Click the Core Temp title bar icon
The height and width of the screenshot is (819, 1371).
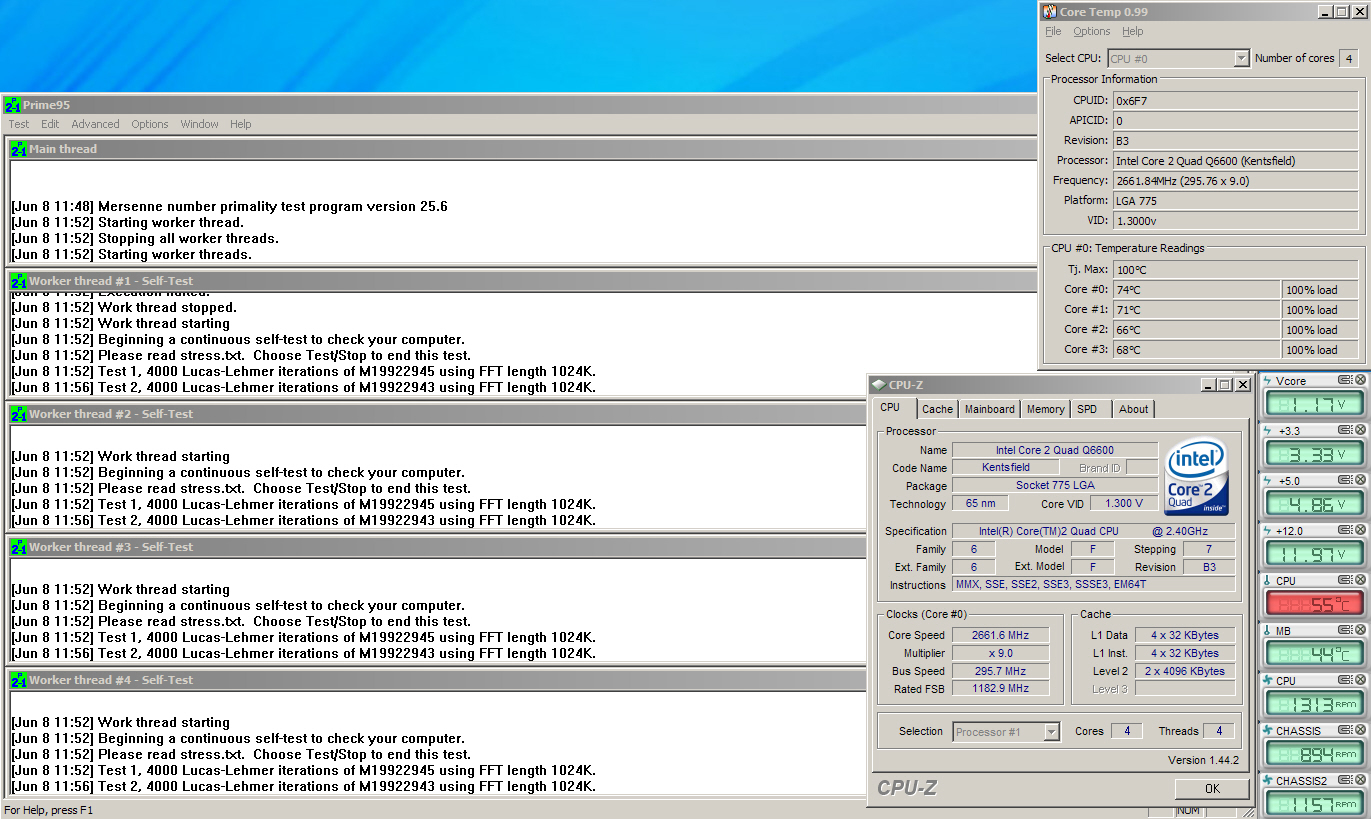pyautogui.click(x=1050, y=12)
